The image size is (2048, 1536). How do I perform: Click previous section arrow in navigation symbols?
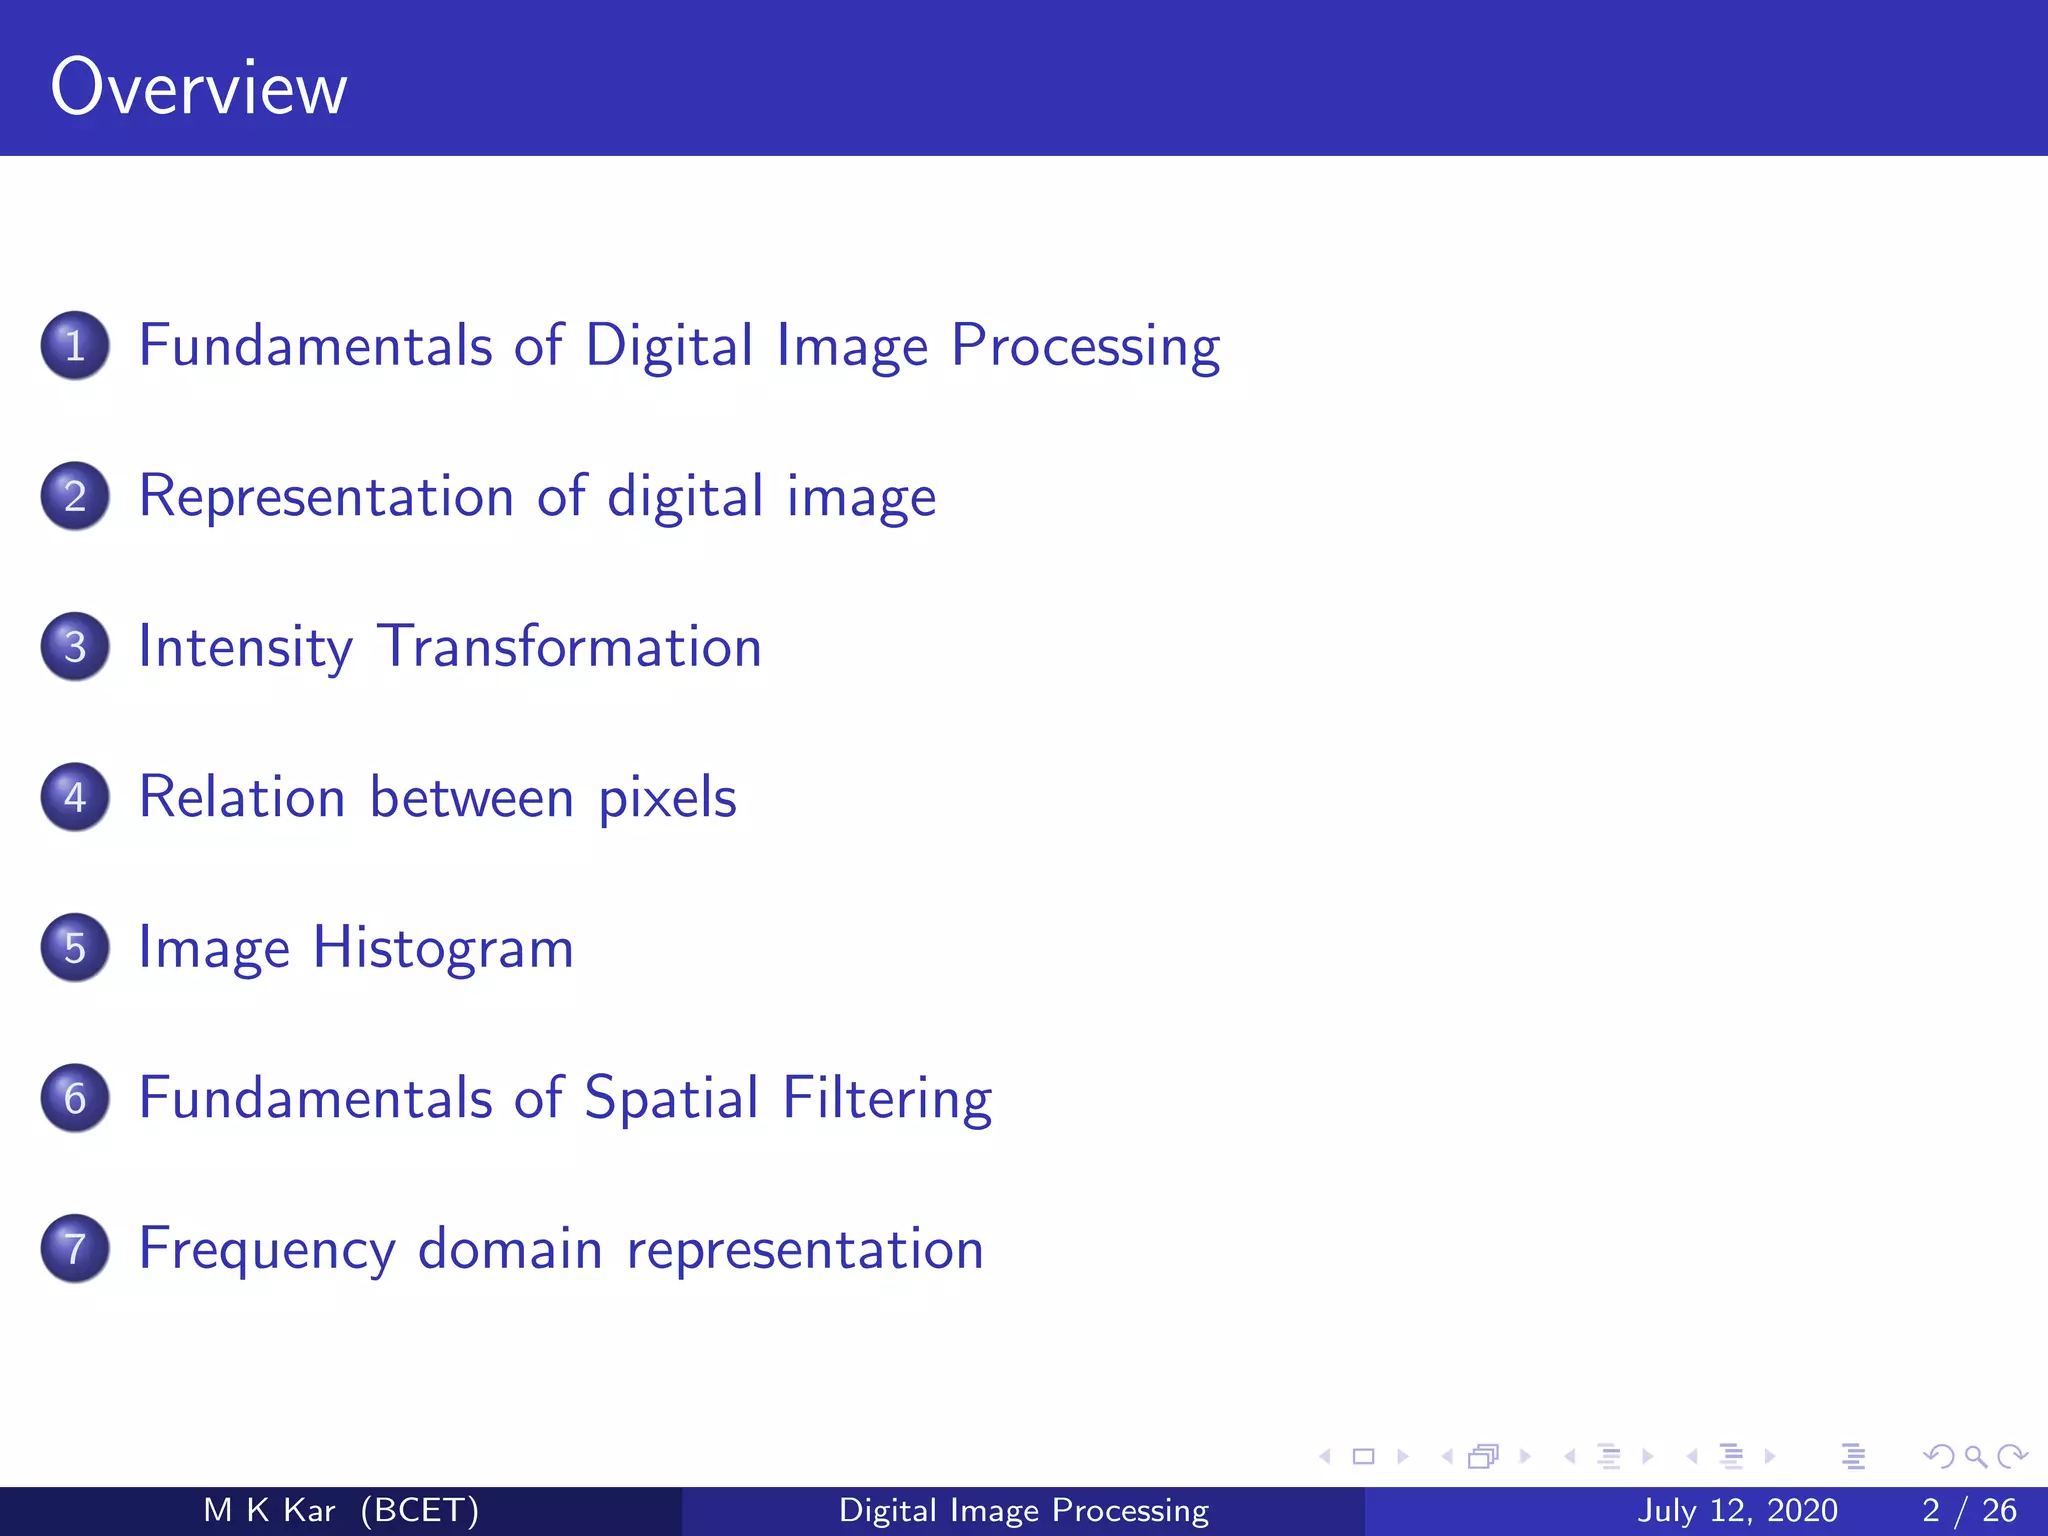pyautogui.click(x=1692, y=1457)
